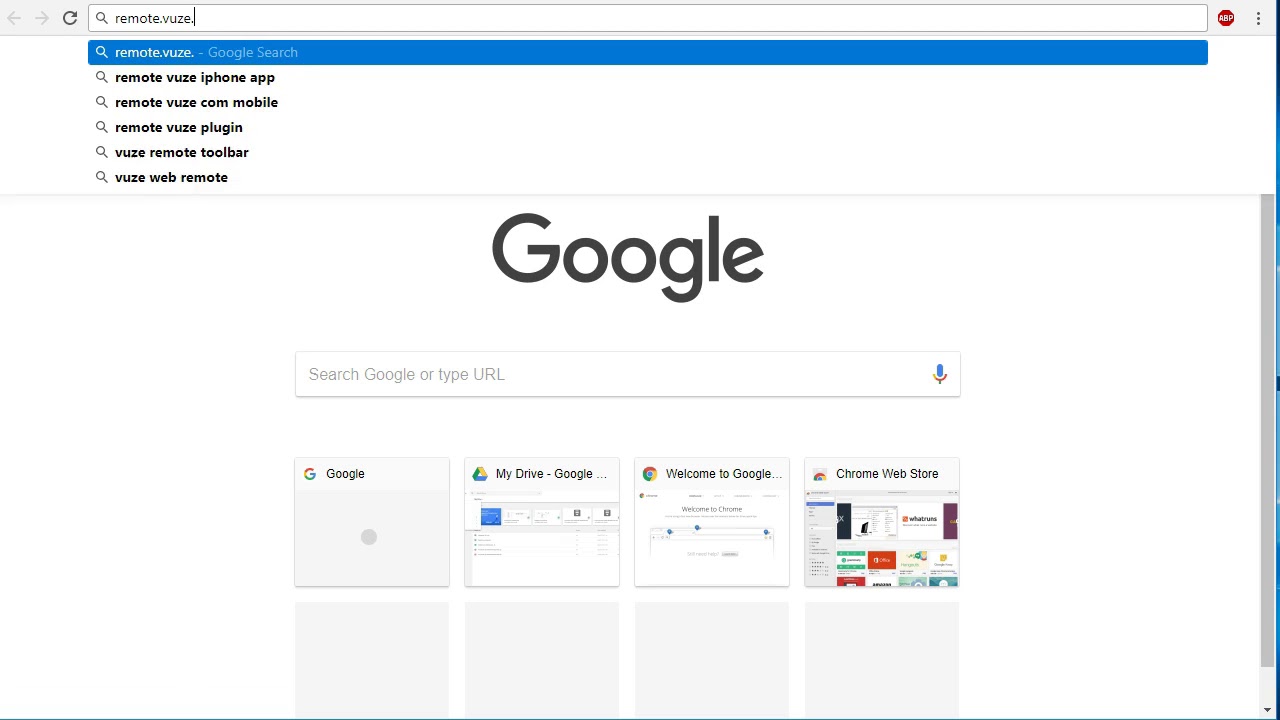Open the 'Welcome to Google...' tile

(x=712, y=522)
